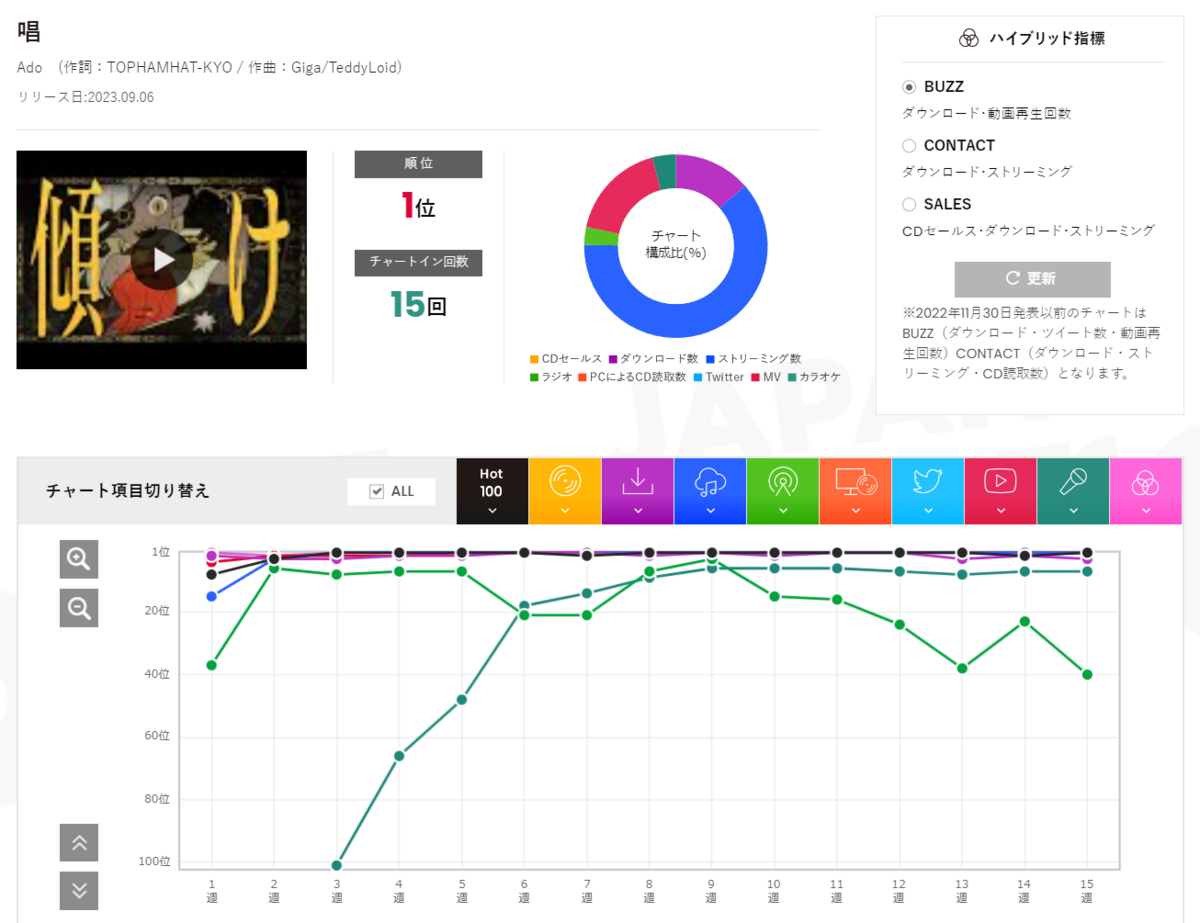Click the PCによるCD読取数 legend entry
This screenshot has width=1200, height=923.
click(632, 377)
